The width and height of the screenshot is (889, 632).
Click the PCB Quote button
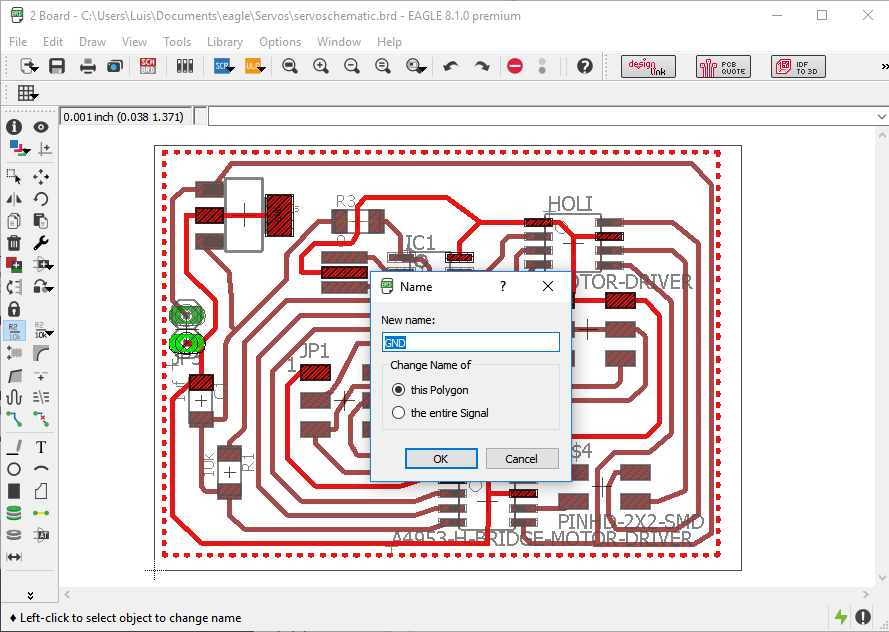pos(723,66)
